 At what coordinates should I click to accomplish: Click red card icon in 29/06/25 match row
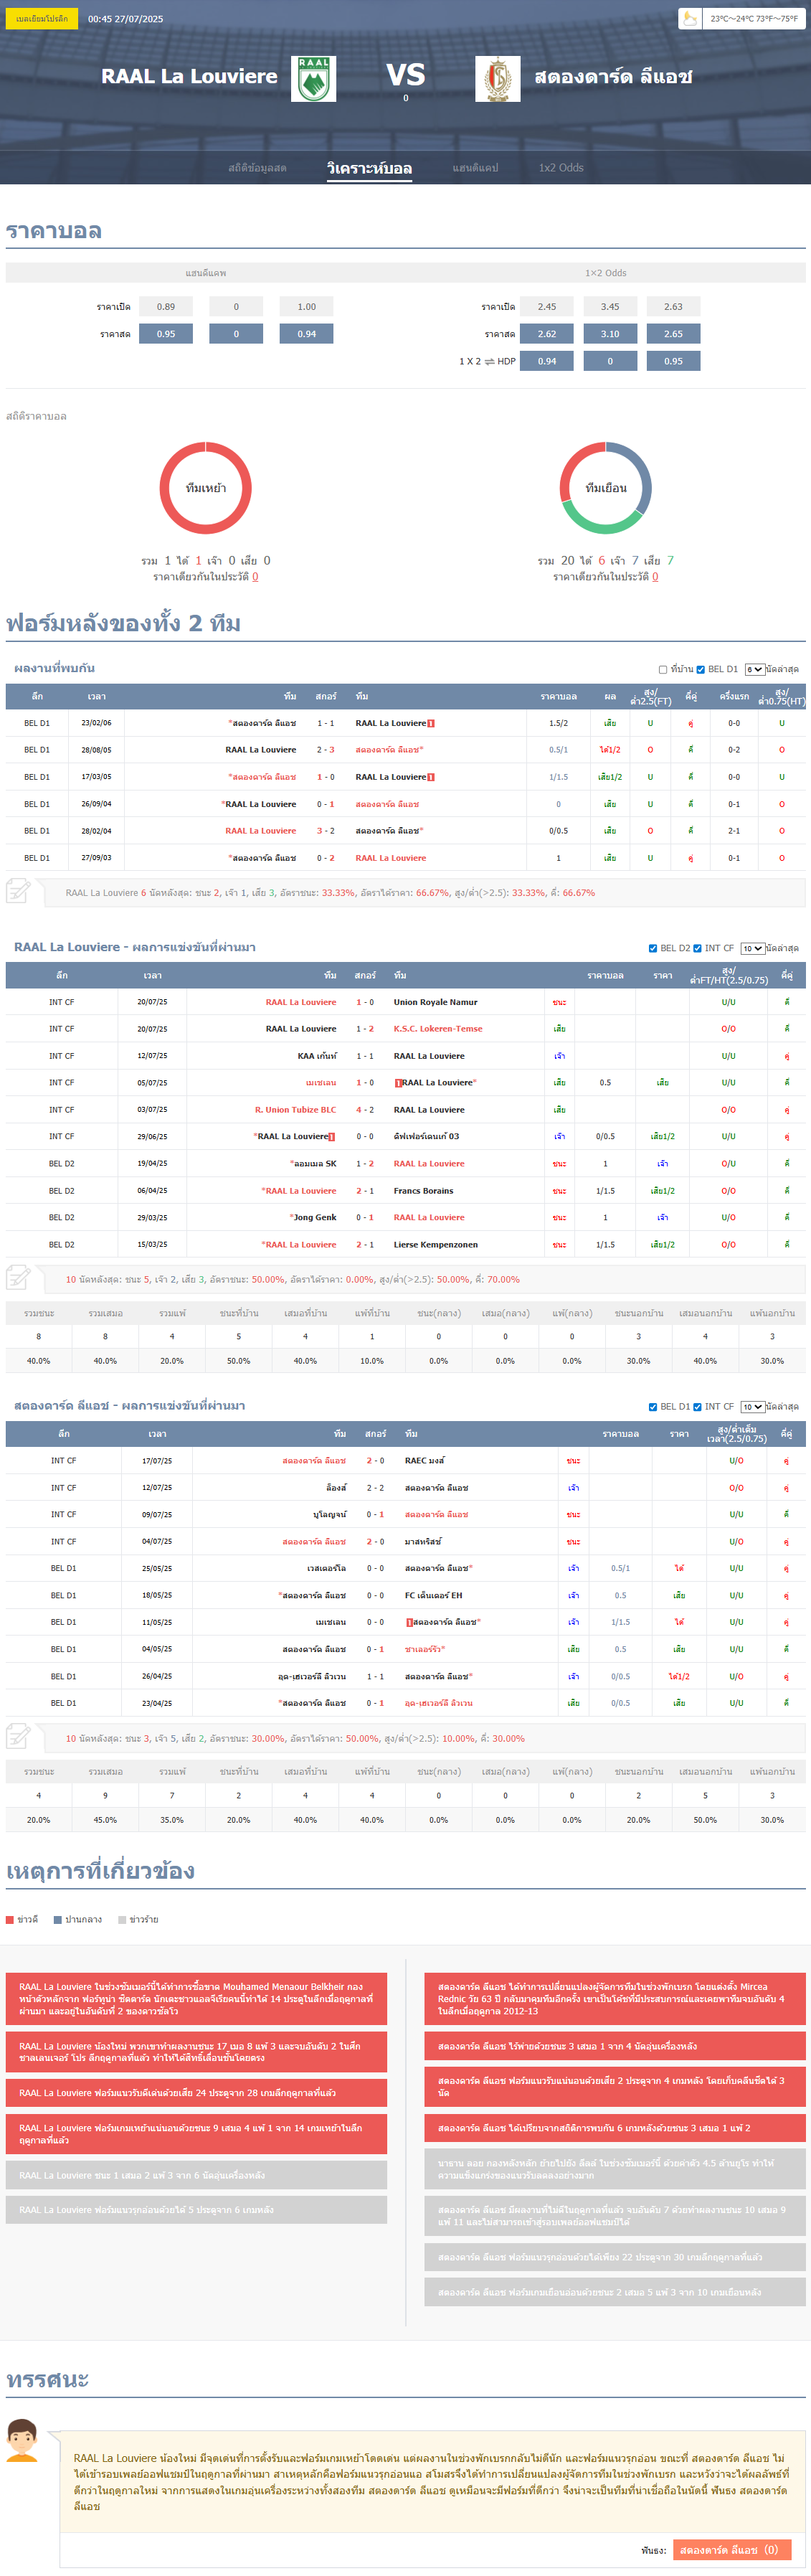[332, 1137]
